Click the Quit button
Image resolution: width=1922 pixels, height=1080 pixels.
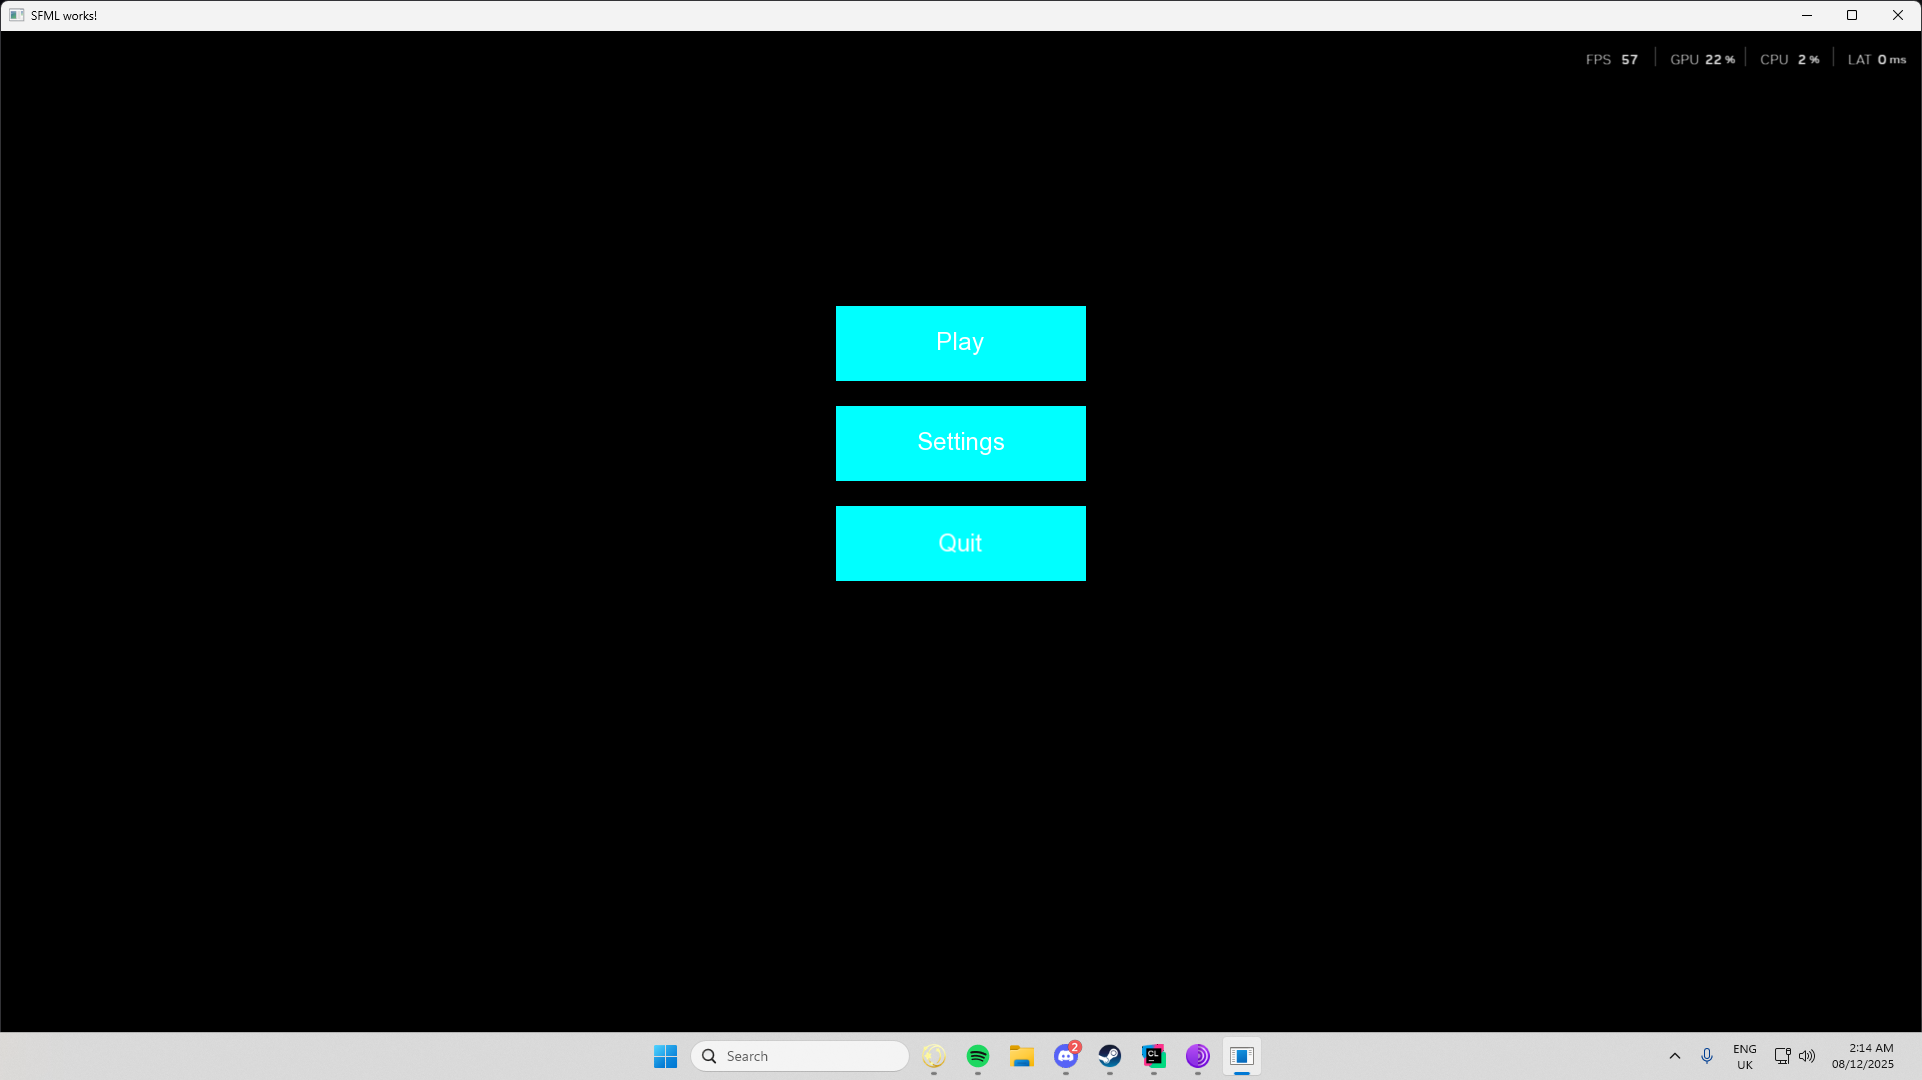960,543
